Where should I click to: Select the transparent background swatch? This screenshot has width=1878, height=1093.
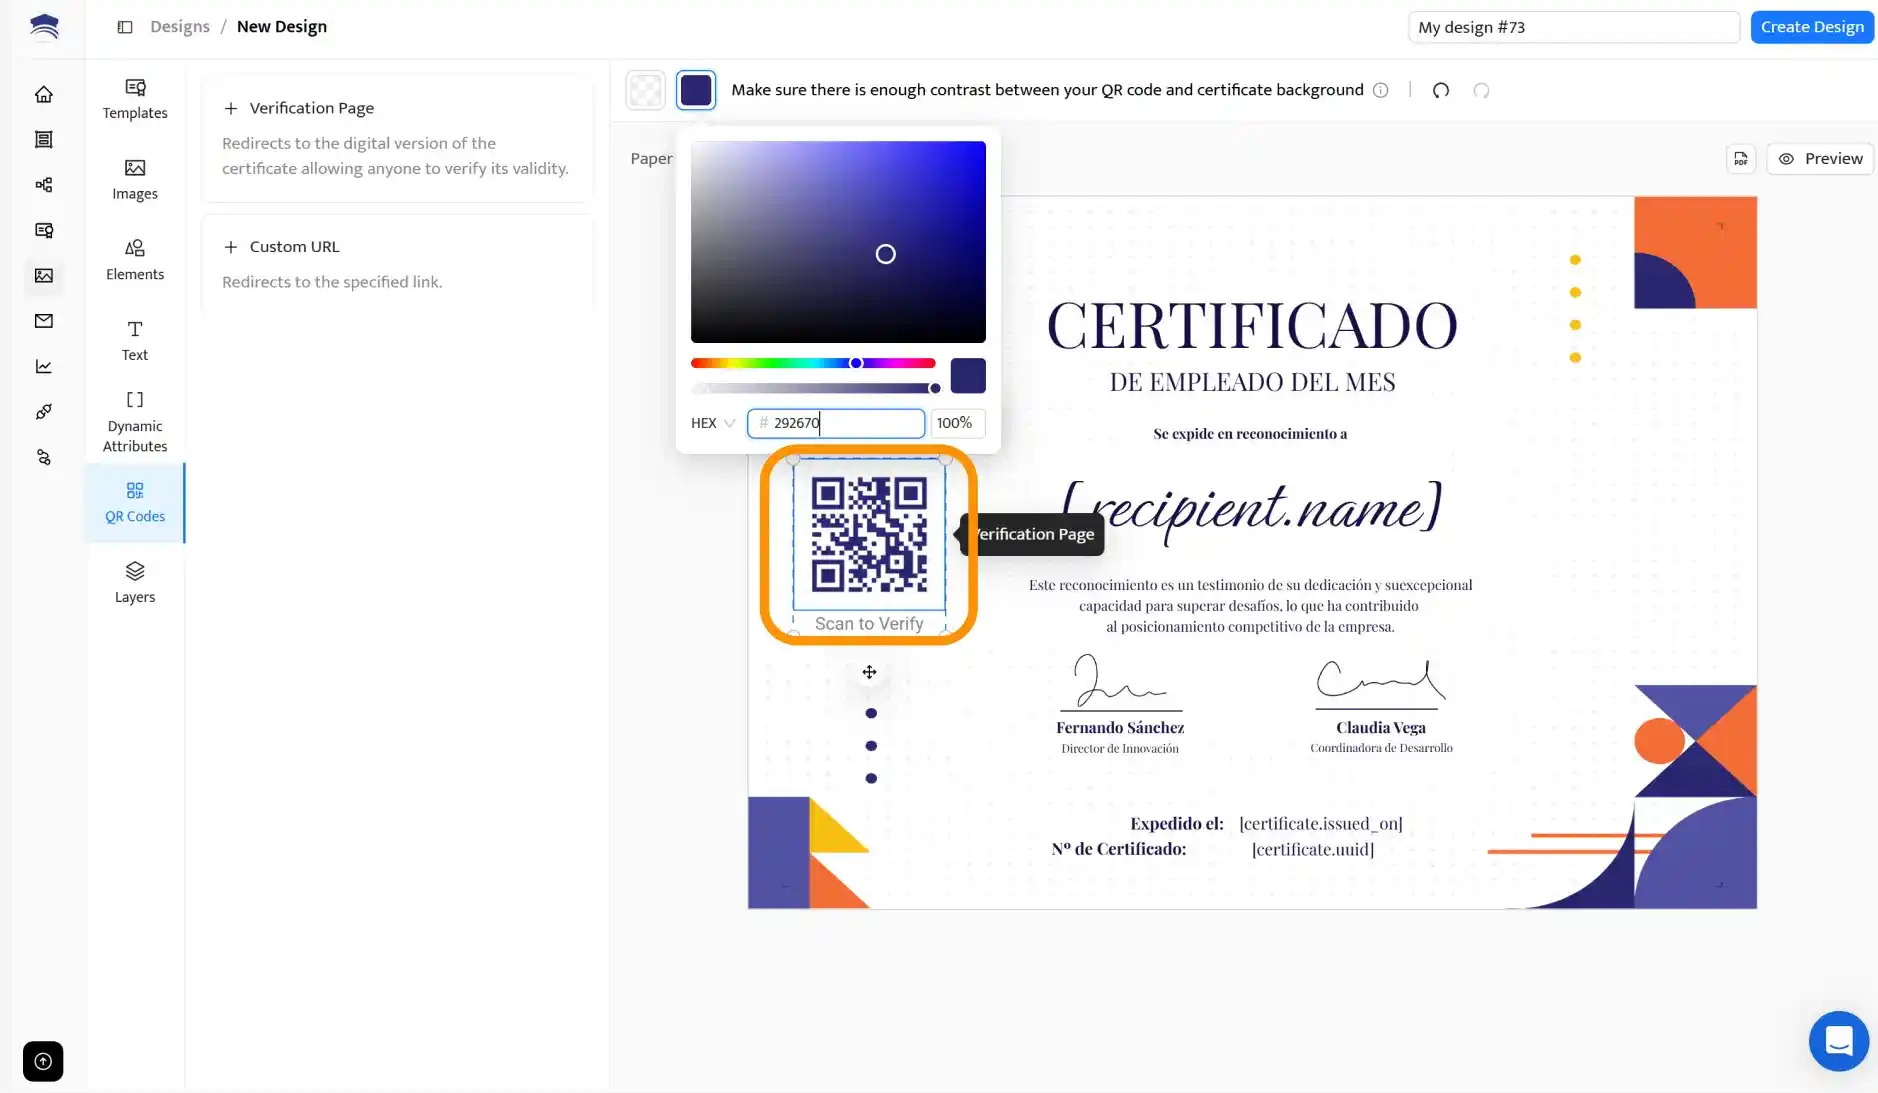point(645,89)
